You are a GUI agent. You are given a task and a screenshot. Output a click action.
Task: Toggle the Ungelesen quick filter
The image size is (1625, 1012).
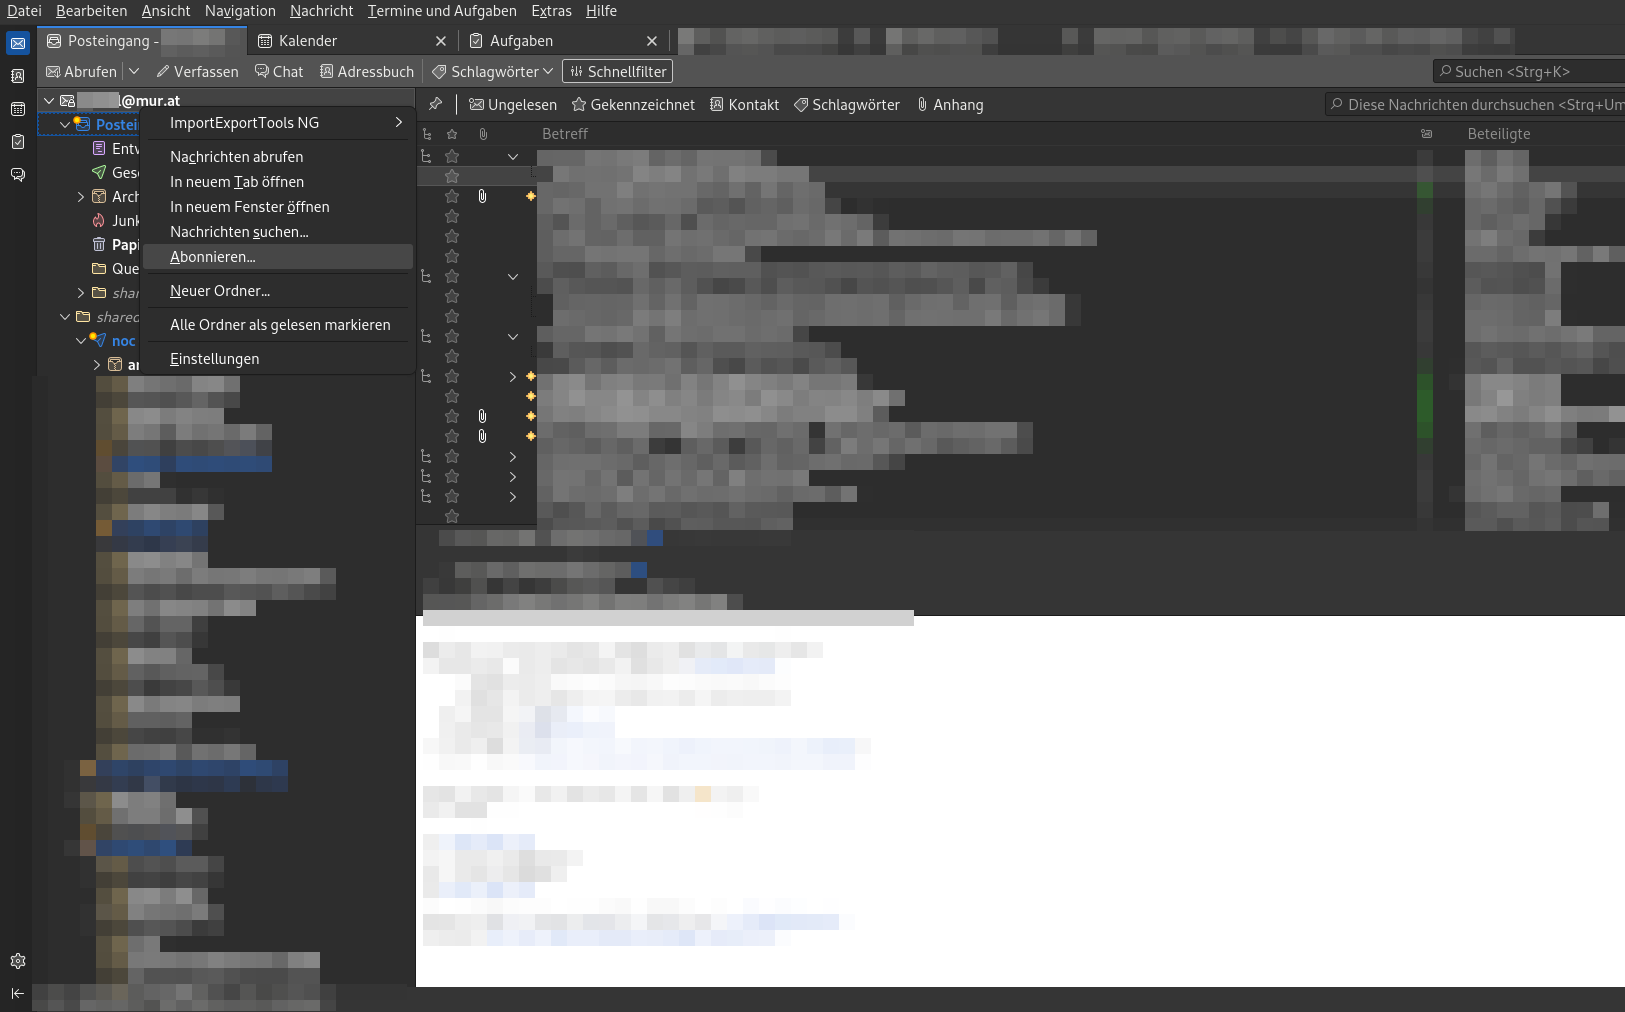pos(513,105)
